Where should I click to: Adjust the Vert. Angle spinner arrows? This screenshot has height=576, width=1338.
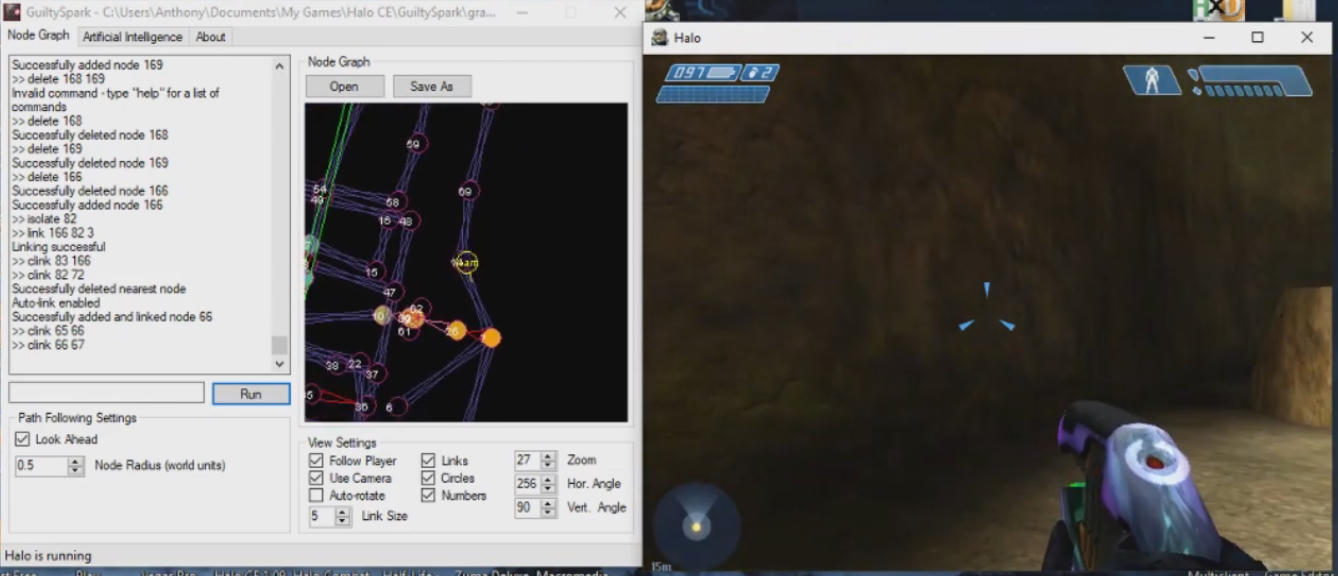click(547, 508)
